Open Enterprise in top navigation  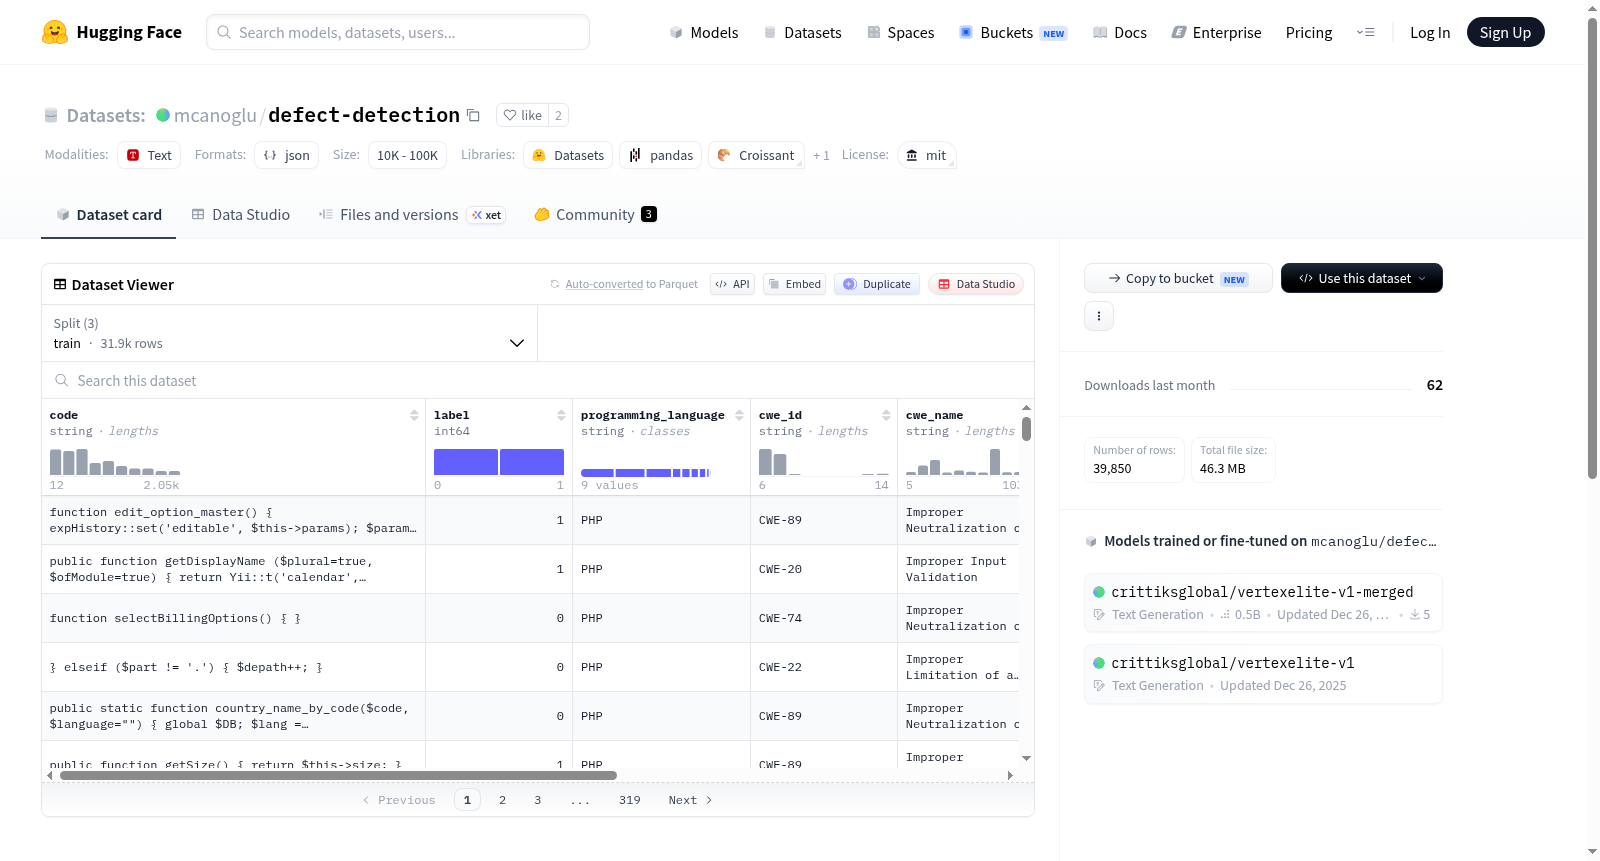1216,32
